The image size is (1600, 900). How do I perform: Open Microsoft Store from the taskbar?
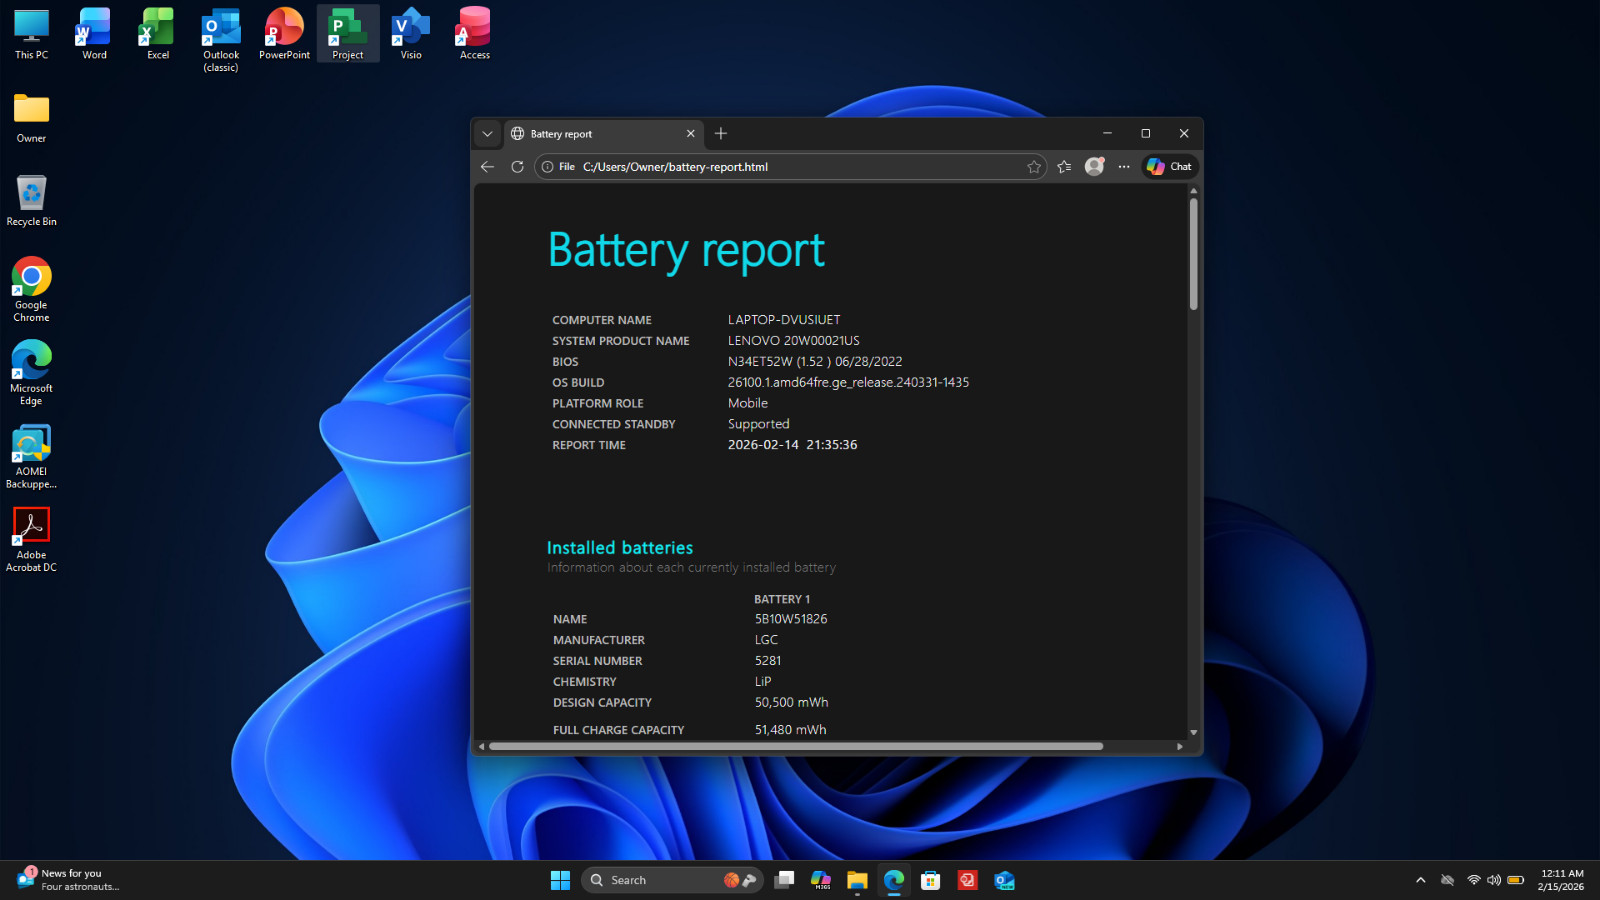pyautogui.click(x=931, y=880)
